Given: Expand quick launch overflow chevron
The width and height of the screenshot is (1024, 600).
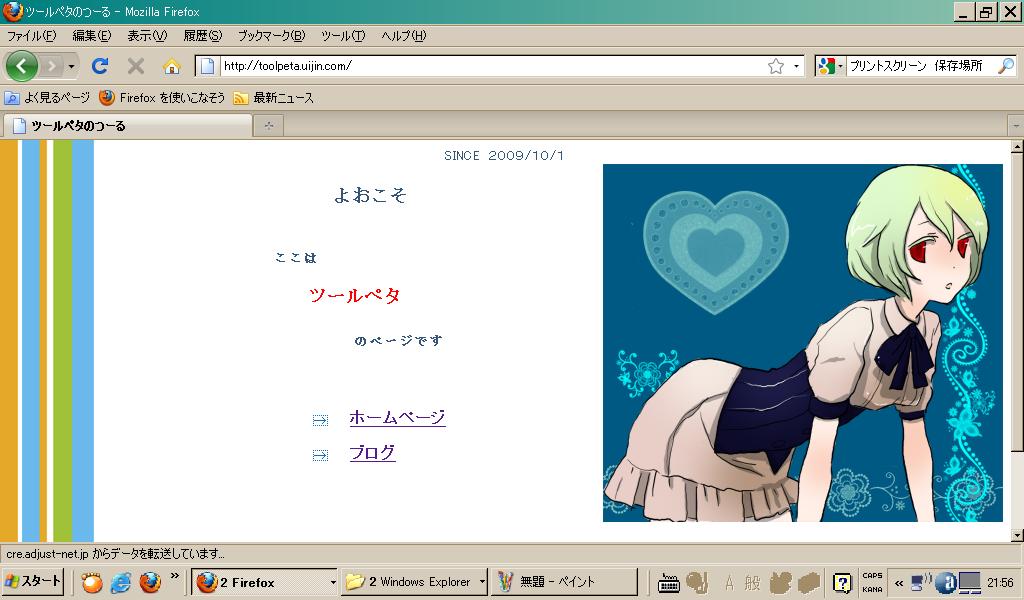Looking at the screenshot, I should (x=174, y=576).
